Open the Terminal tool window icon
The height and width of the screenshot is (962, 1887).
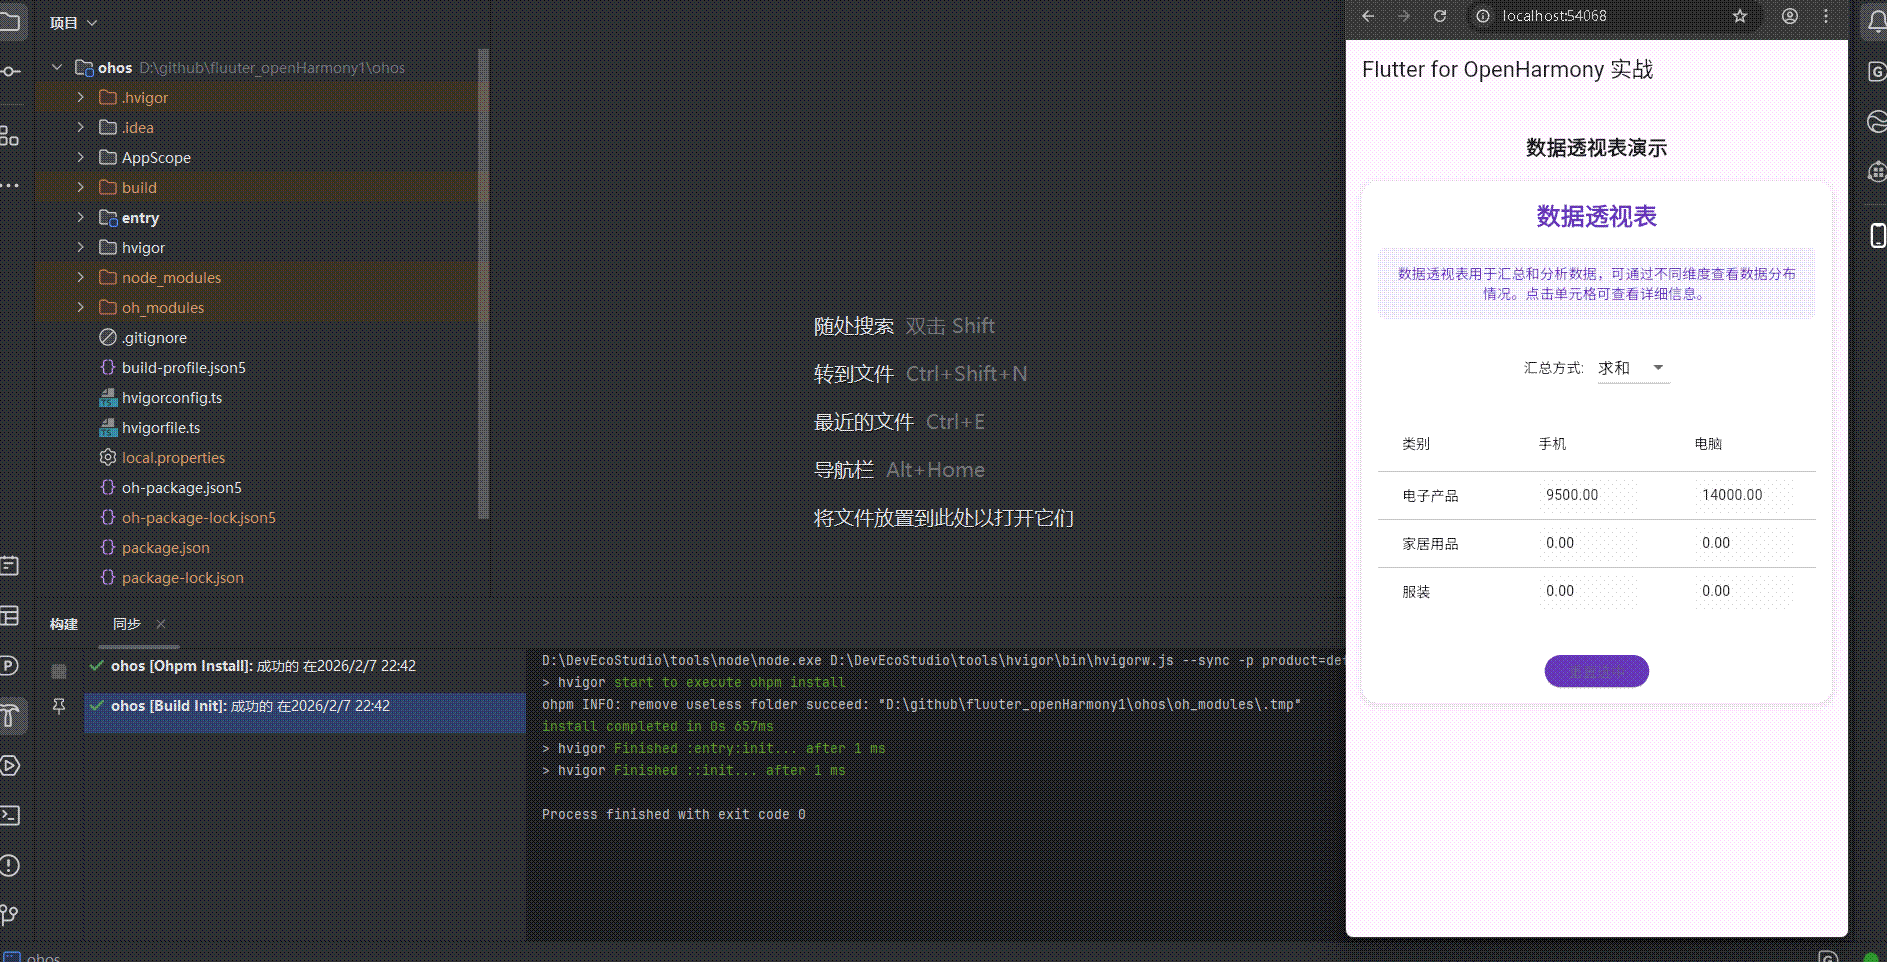[x=9, y=815]
